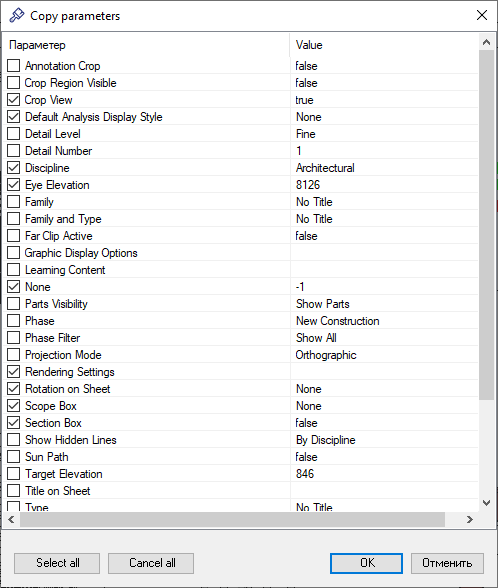Click the Cancel all button
498x588 pixels.
click(x=151, y=563)
